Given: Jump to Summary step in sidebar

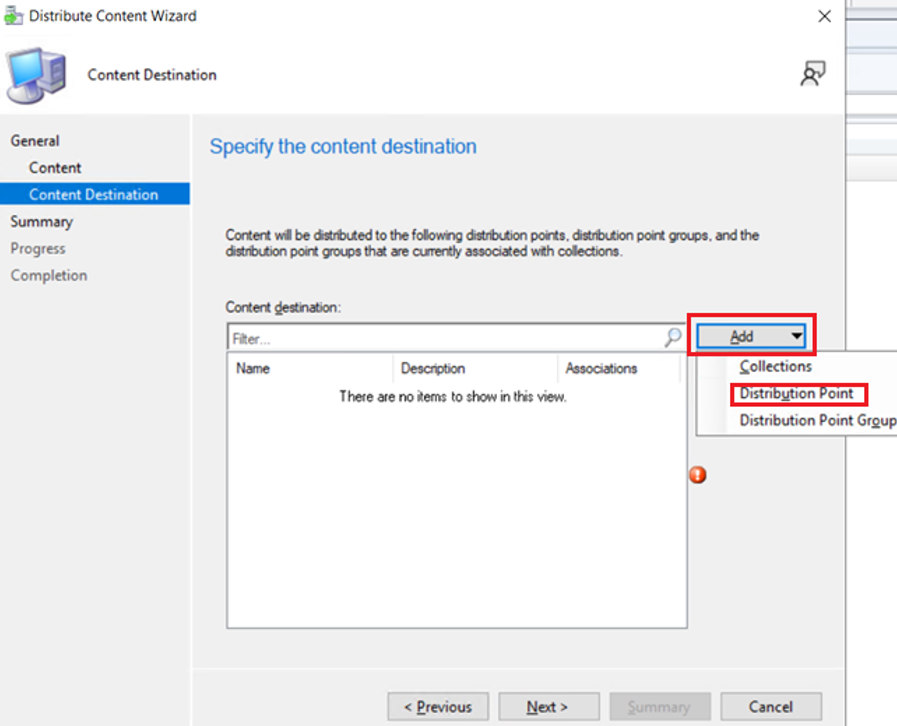Looking at the screenshot, I should point(41,221).
